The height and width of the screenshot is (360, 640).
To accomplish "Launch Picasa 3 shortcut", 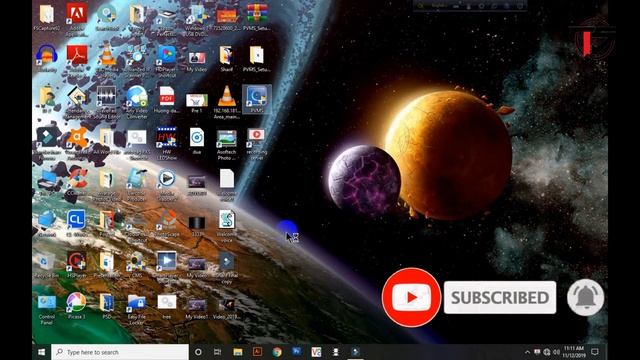I will pyautogui.click(x=76, y=306).
